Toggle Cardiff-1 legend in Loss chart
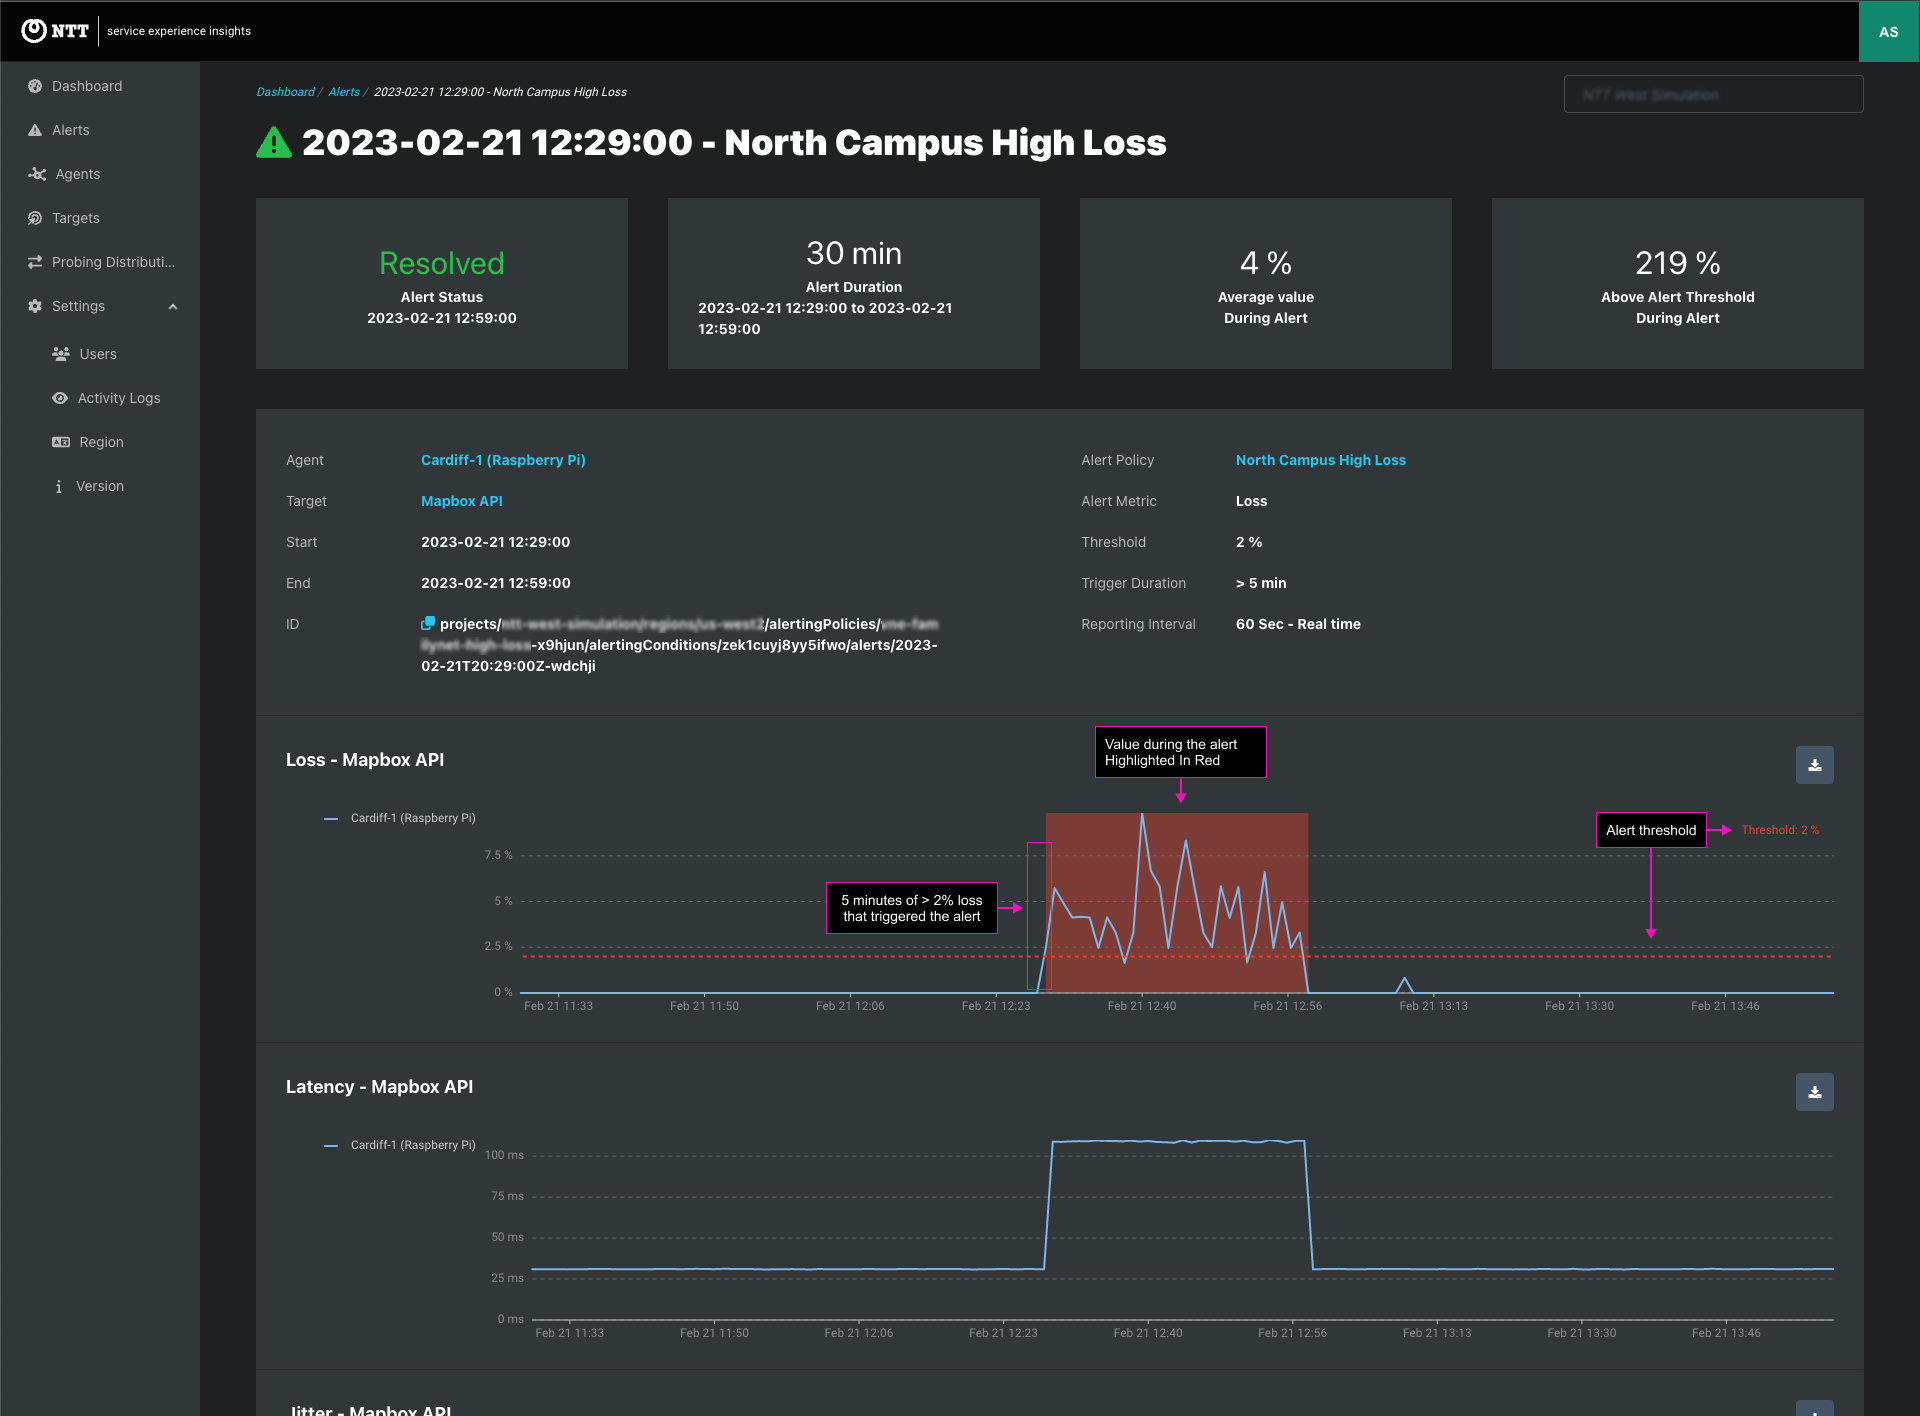This screenshot has height=1416, width=1920. tap(400, 818)
